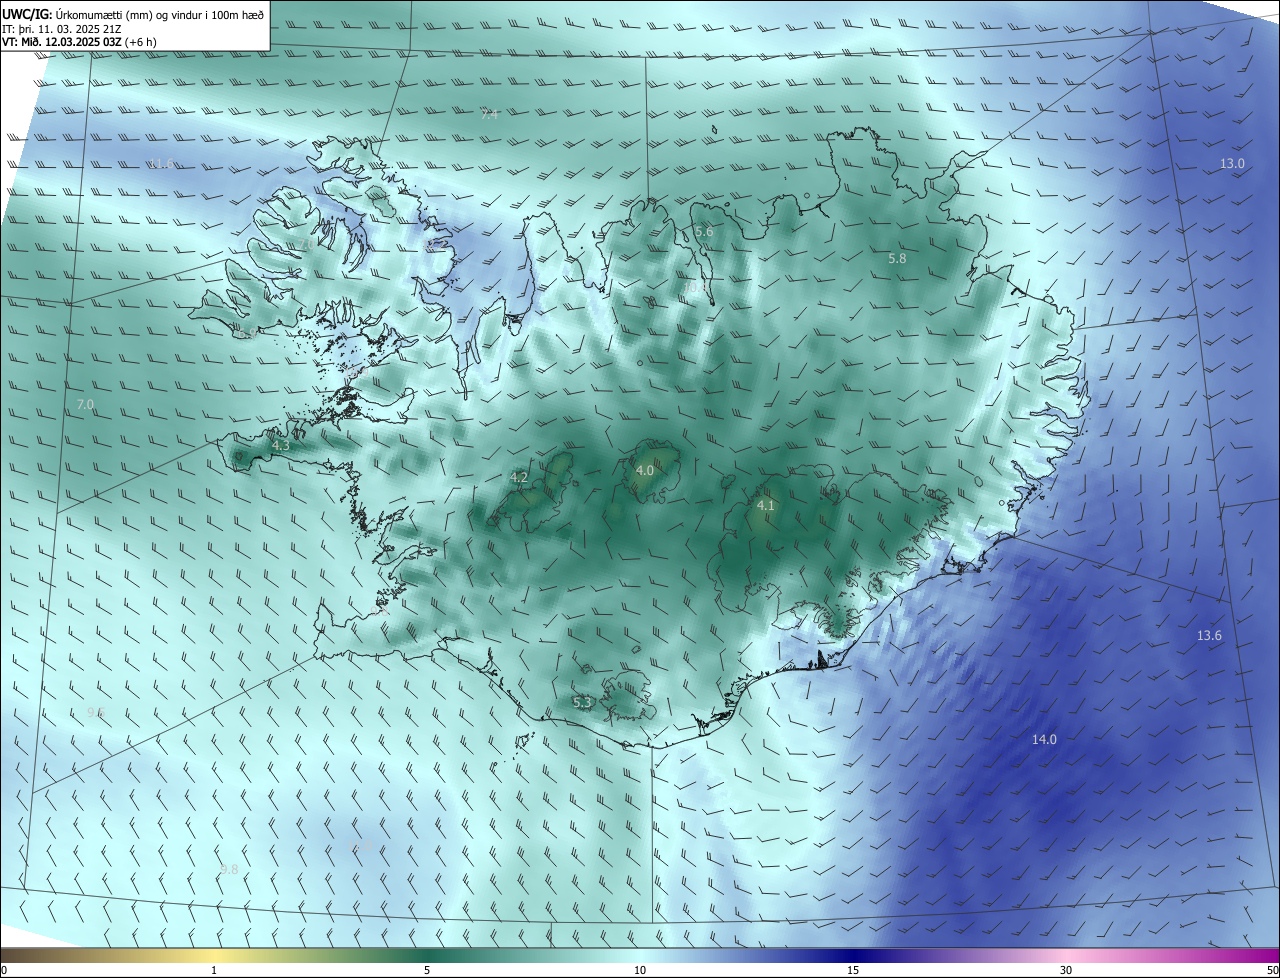Click the colorbar tick label 15
This screenshot has height=978, width=1280.
853,970
